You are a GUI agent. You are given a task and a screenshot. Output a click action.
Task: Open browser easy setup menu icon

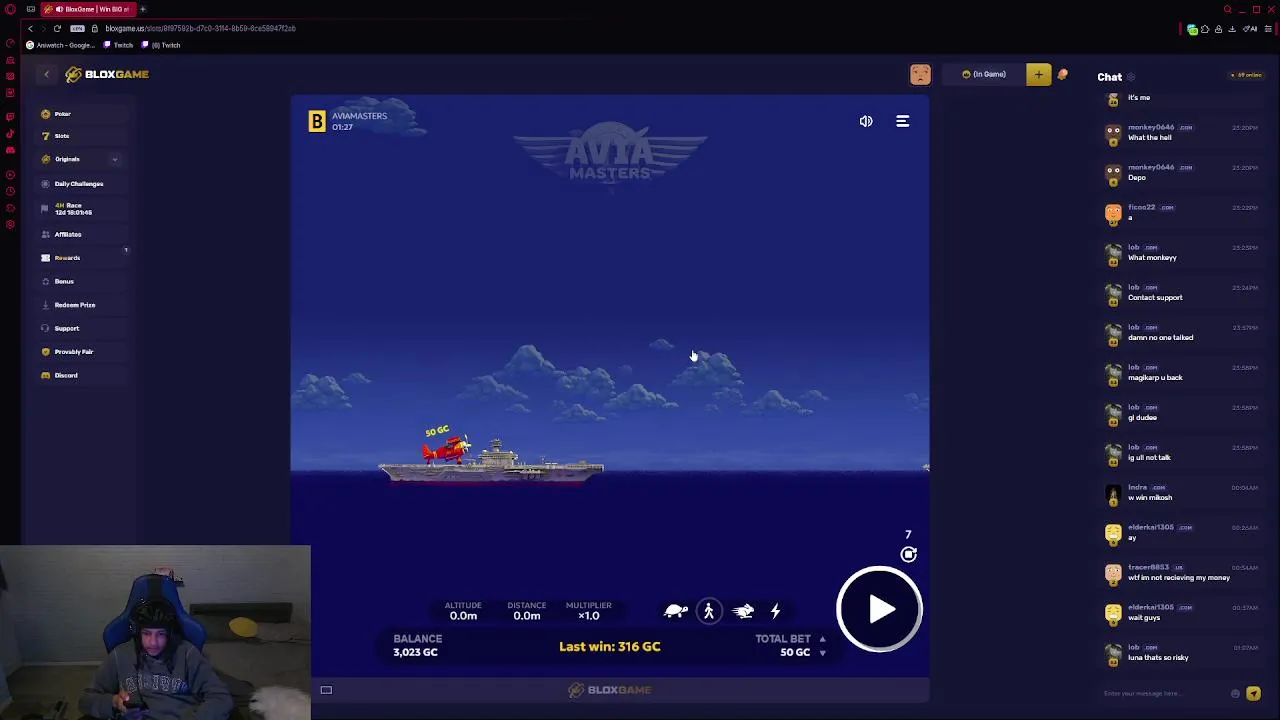[1268, 29]
